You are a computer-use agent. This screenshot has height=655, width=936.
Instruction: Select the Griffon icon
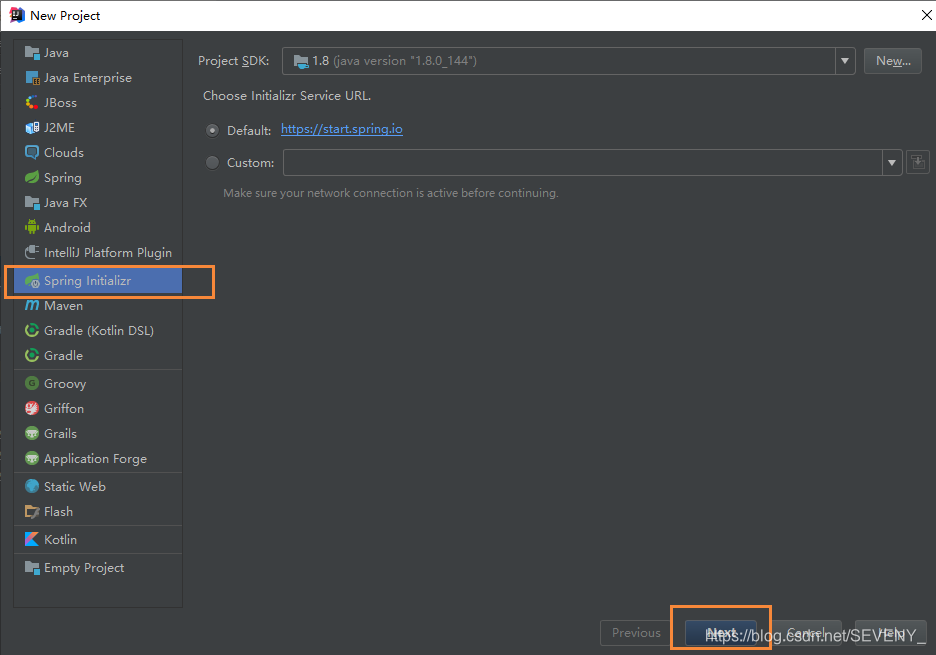pyautogui.click(x=32, y=408)
